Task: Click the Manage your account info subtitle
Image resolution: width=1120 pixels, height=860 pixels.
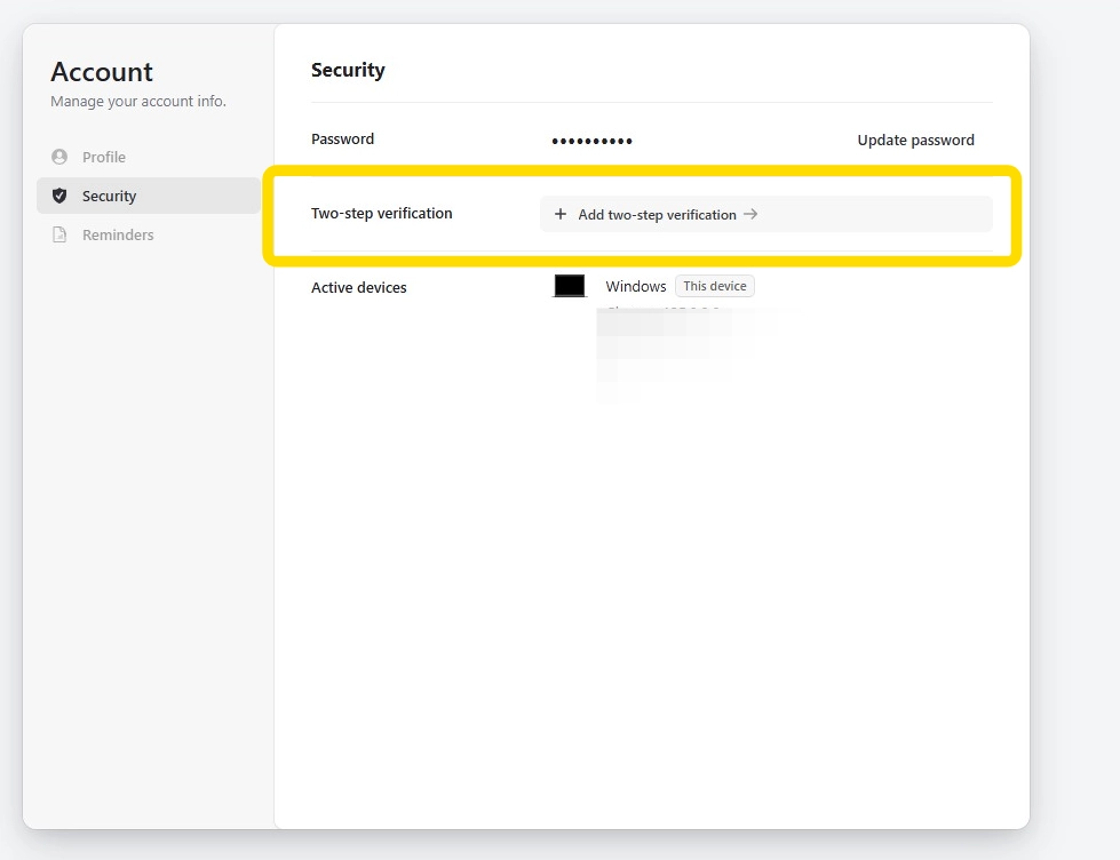Action: click(138, 101)
